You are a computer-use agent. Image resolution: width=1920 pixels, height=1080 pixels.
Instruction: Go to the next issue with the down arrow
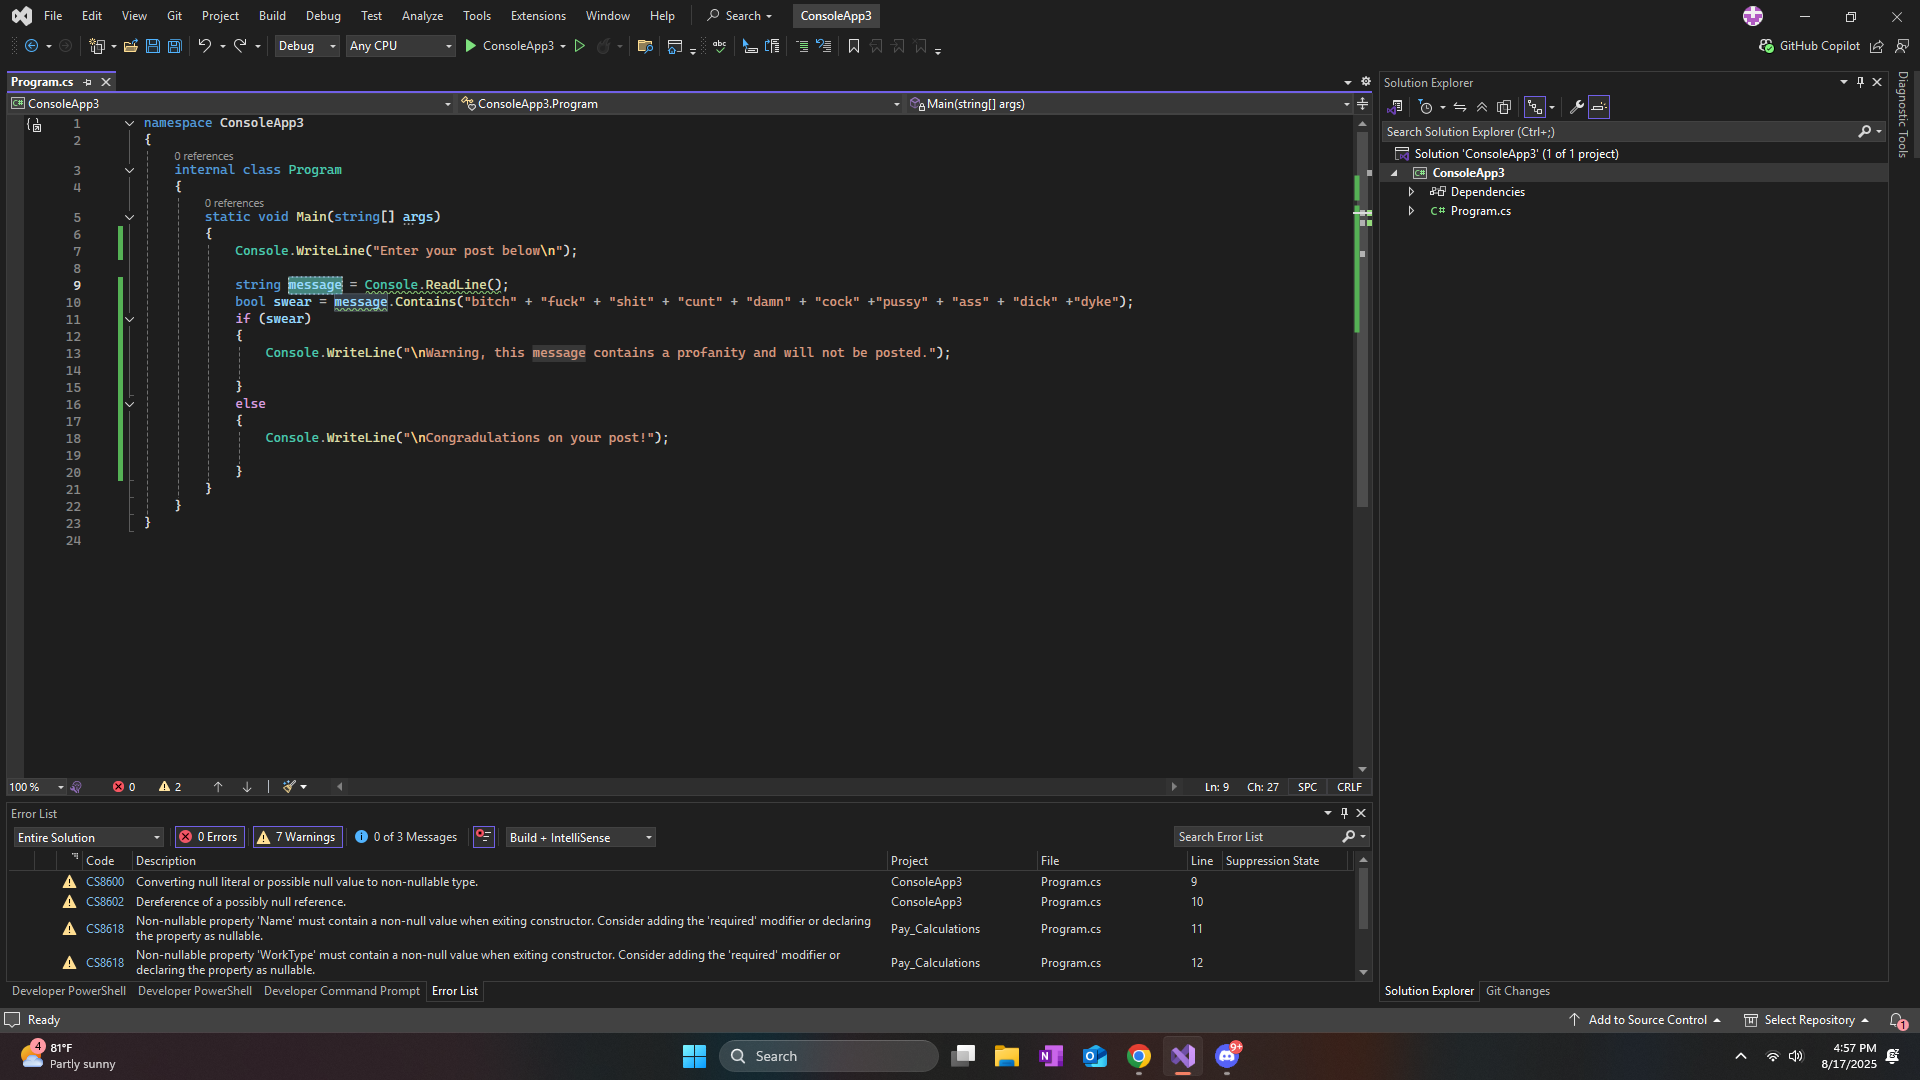point(247,788)
